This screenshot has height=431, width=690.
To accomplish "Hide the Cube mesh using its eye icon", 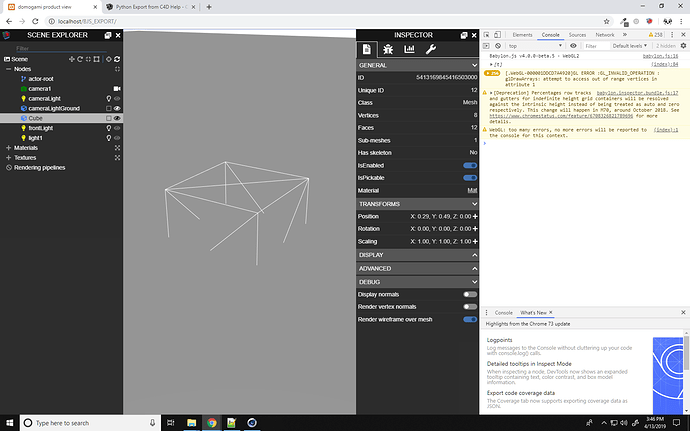I will [118, 118].
